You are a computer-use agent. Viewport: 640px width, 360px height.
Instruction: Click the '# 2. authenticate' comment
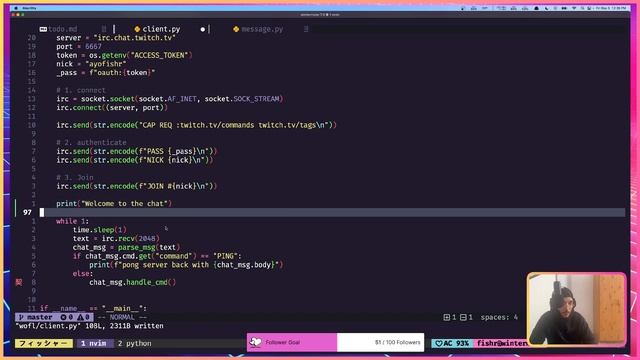pyautogui.click(x=91, y=142)
